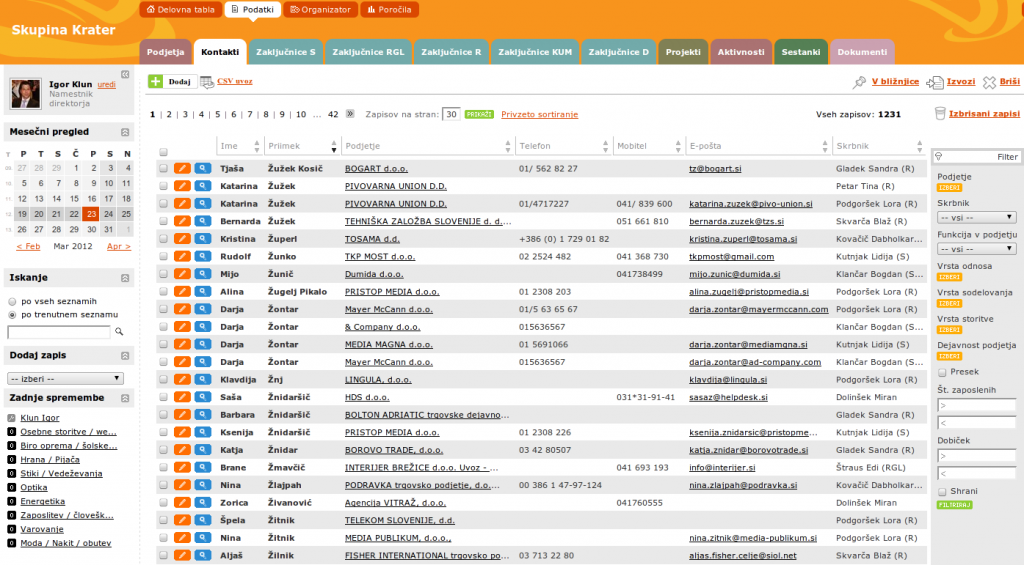Open Poročila from top menu
This screenshot has height=565, width=1024.
(x=390, y=10)
